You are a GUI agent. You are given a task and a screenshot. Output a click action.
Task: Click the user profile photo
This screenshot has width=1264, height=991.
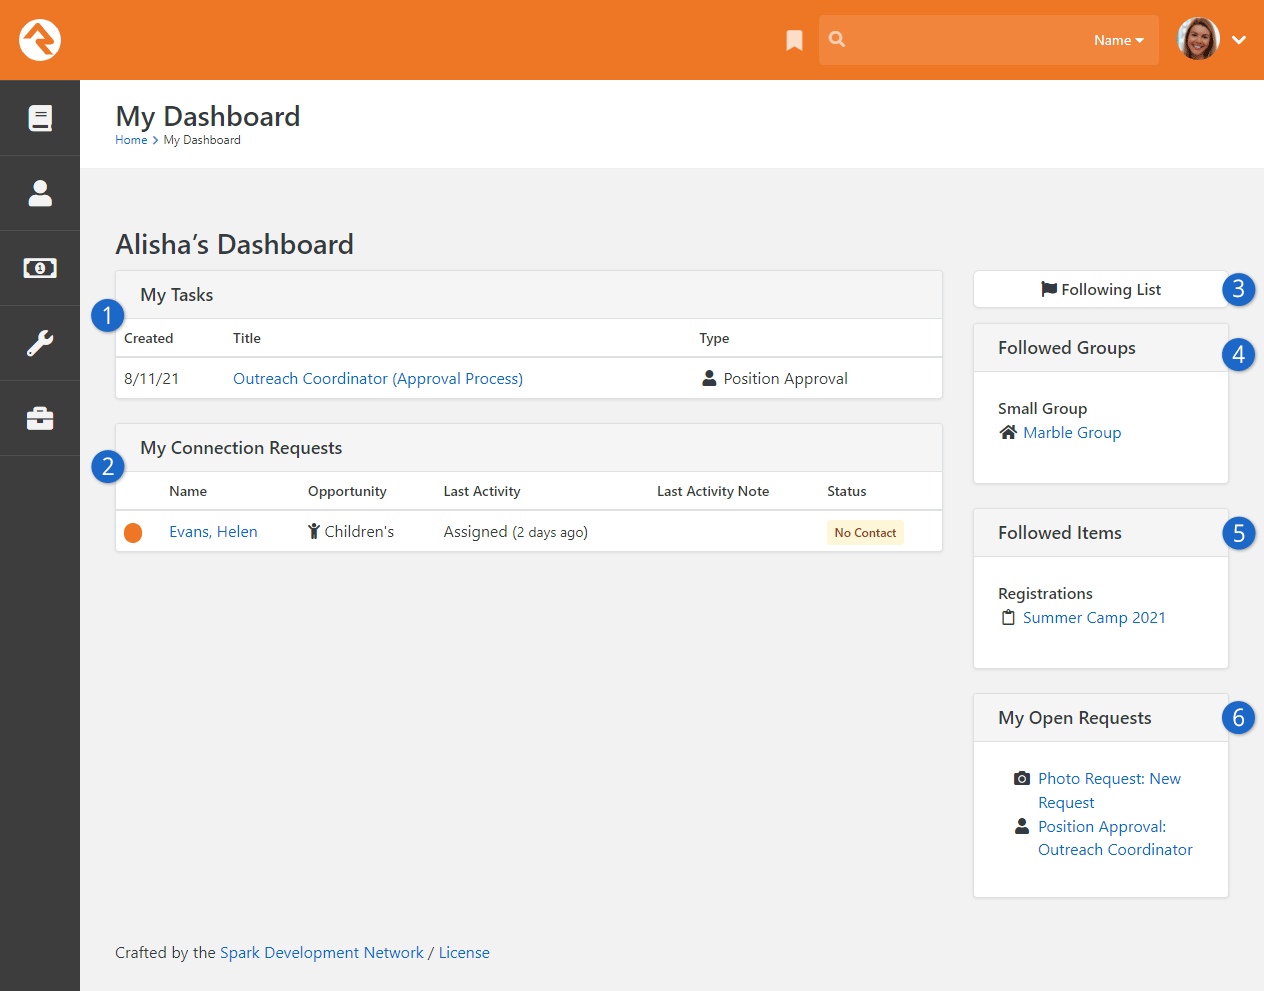click(1198, 40)
